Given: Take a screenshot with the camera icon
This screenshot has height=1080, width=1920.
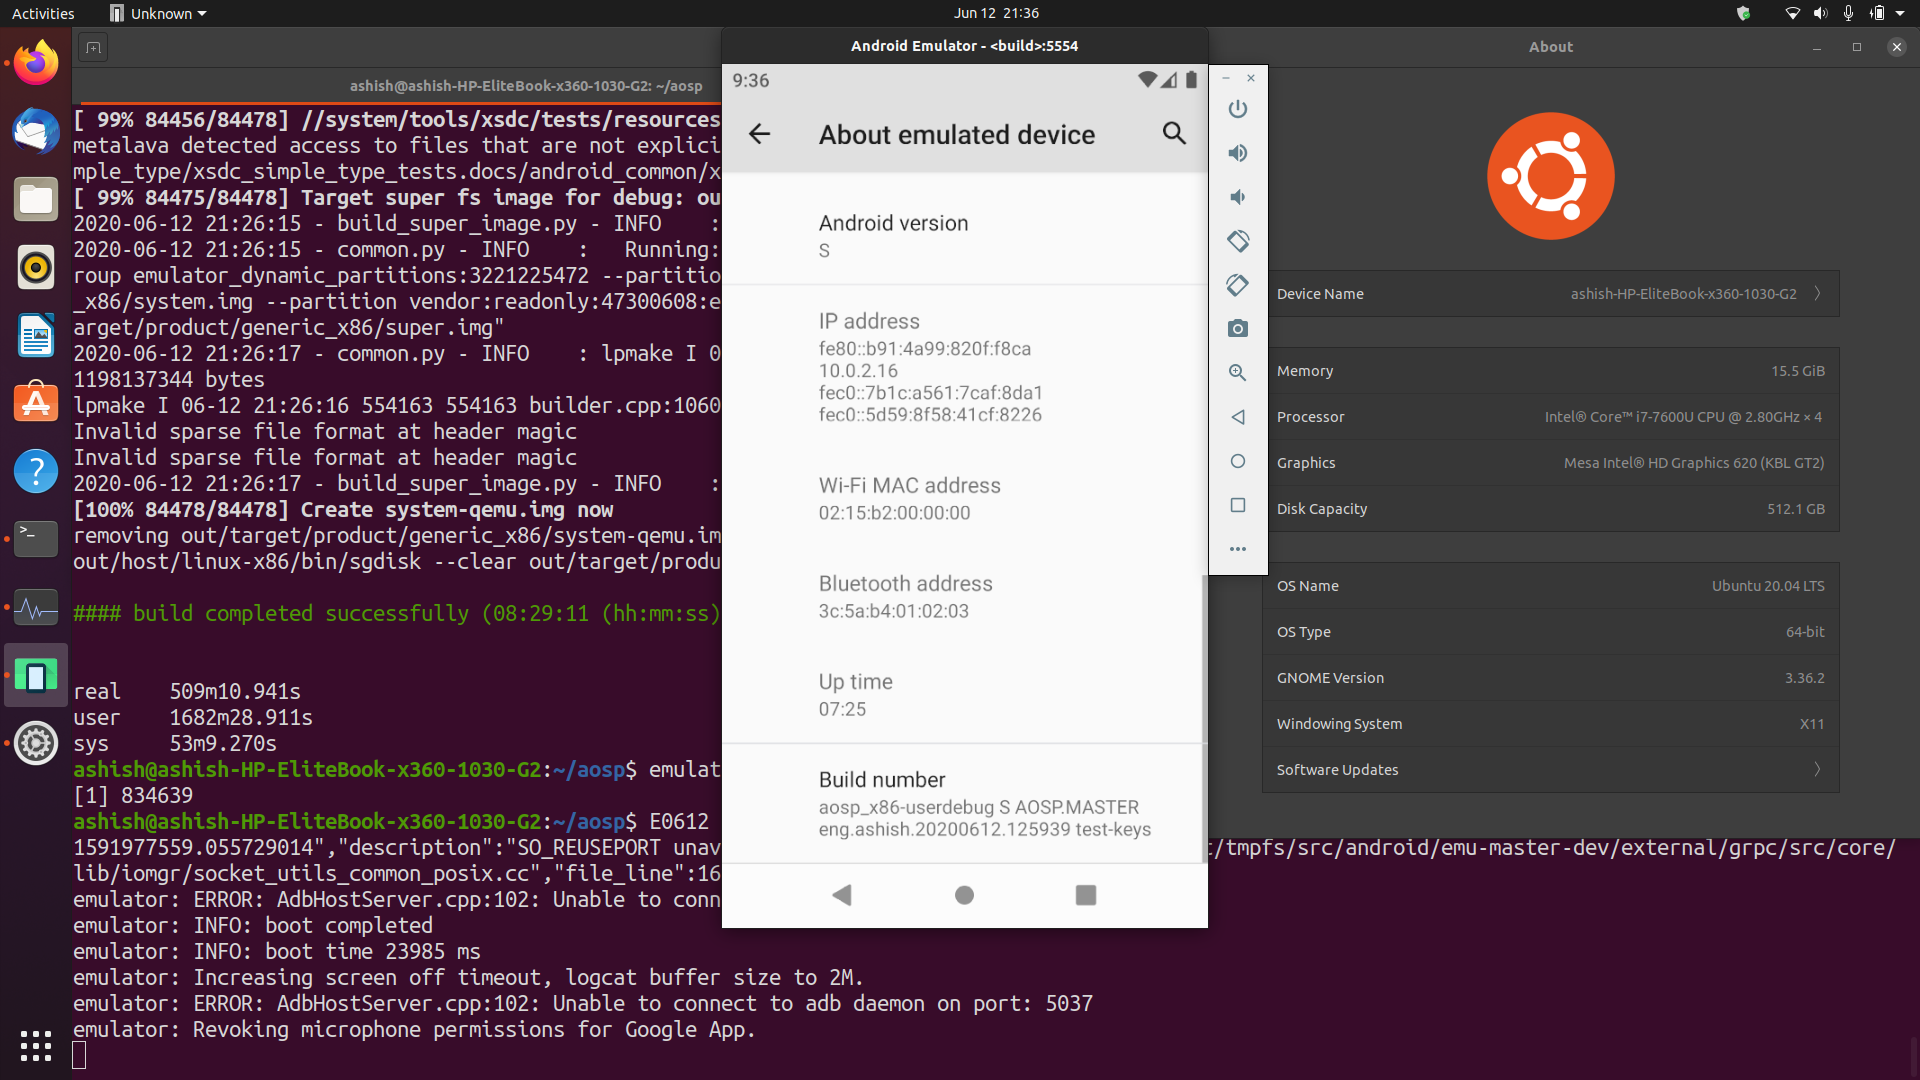Looking at the screenshot, I should tap(1238, 328).
